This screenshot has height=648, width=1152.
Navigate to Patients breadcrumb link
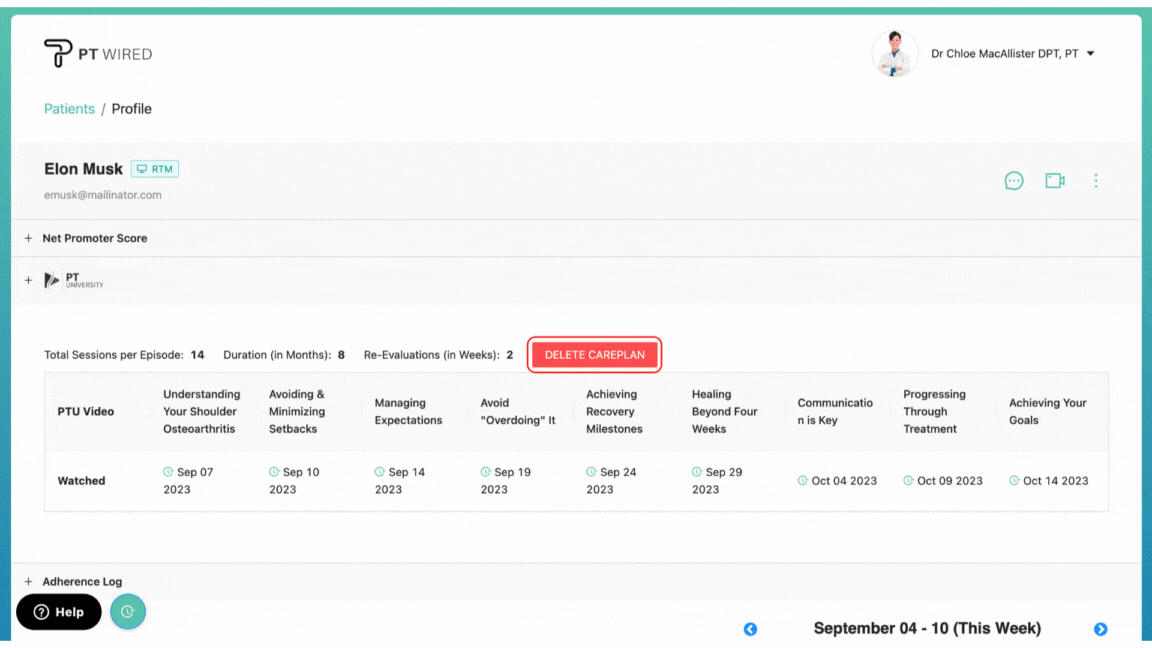coord(69,109)
